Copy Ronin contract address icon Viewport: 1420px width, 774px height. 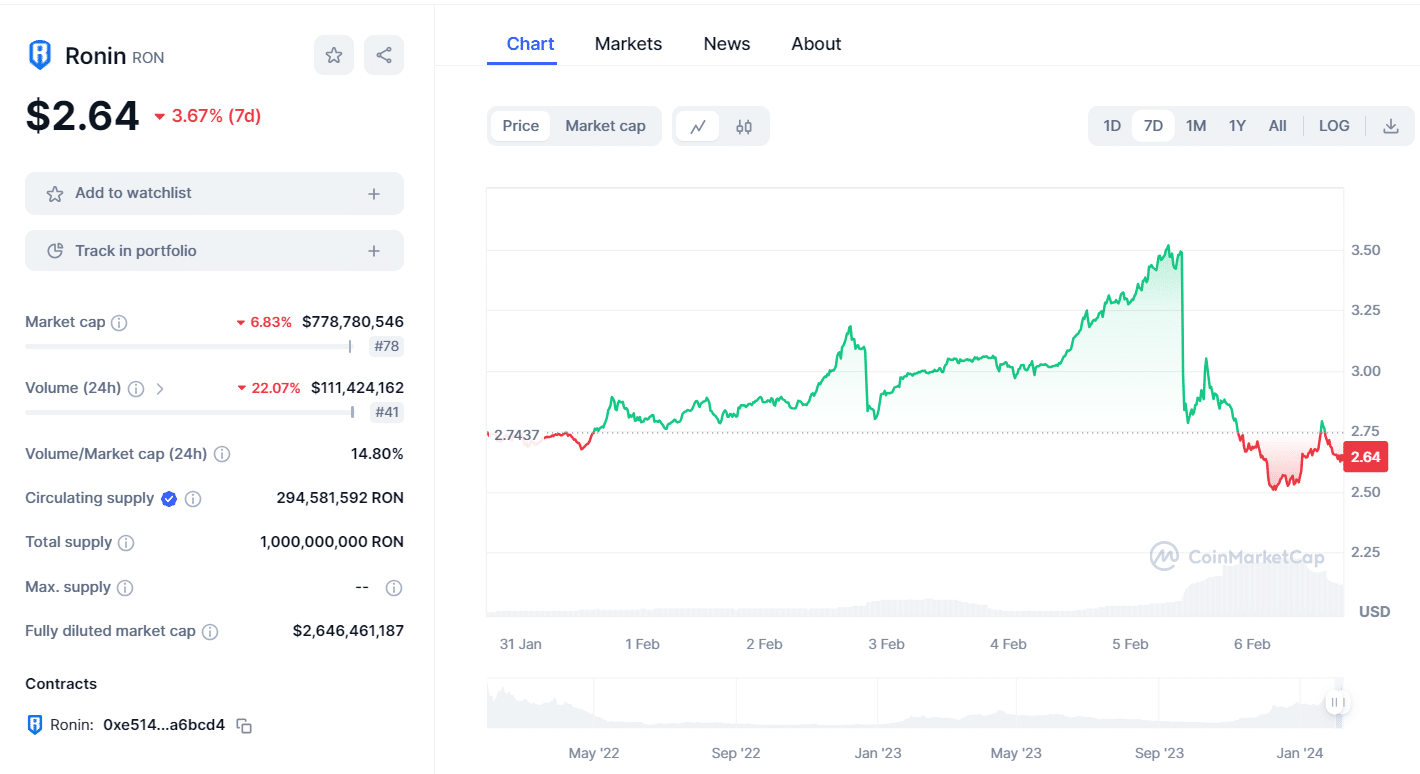click(x=244, y=726)
